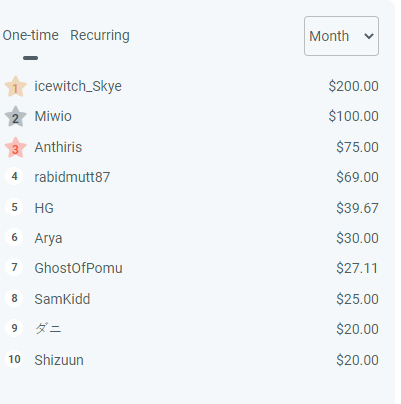This screenshot has height=404, width=401.
Task: Click the gold rank 1 star icon
Action: (15, 87)
